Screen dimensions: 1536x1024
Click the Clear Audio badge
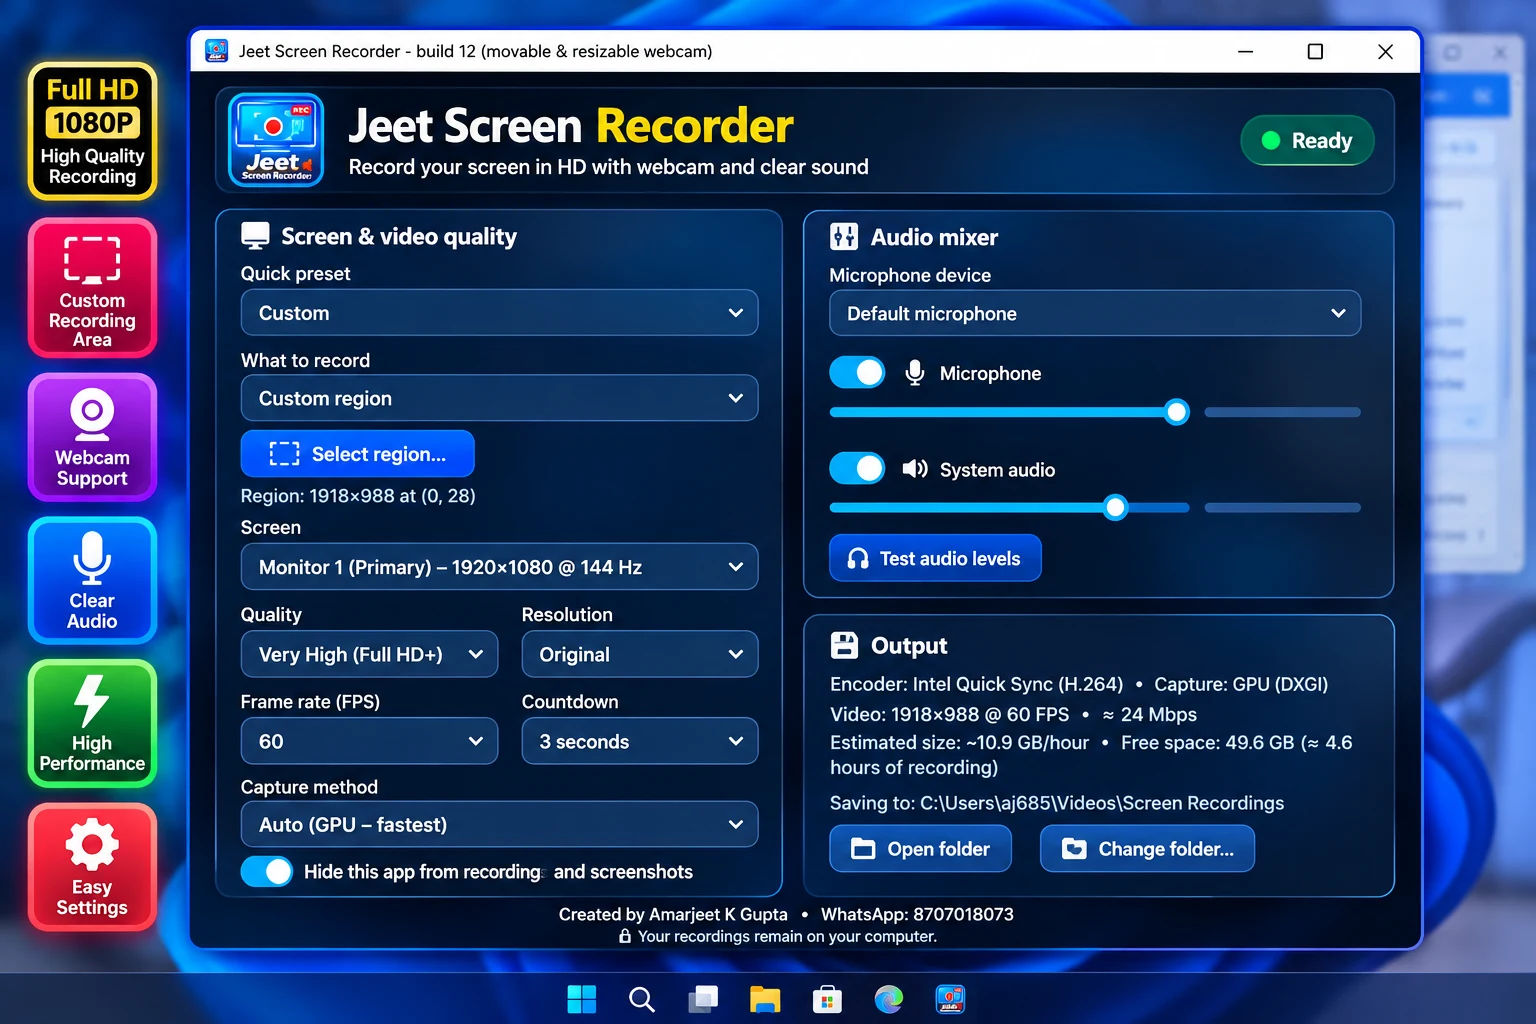92,581
